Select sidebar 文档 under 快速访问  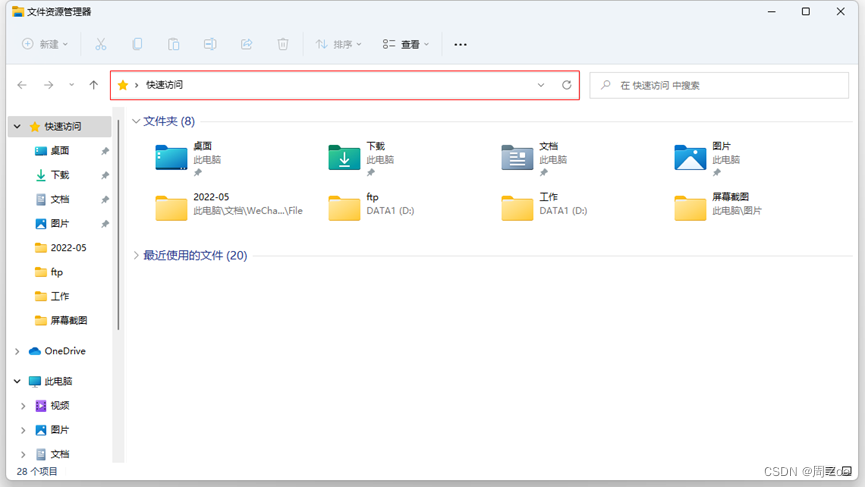[x=60, y=200]
